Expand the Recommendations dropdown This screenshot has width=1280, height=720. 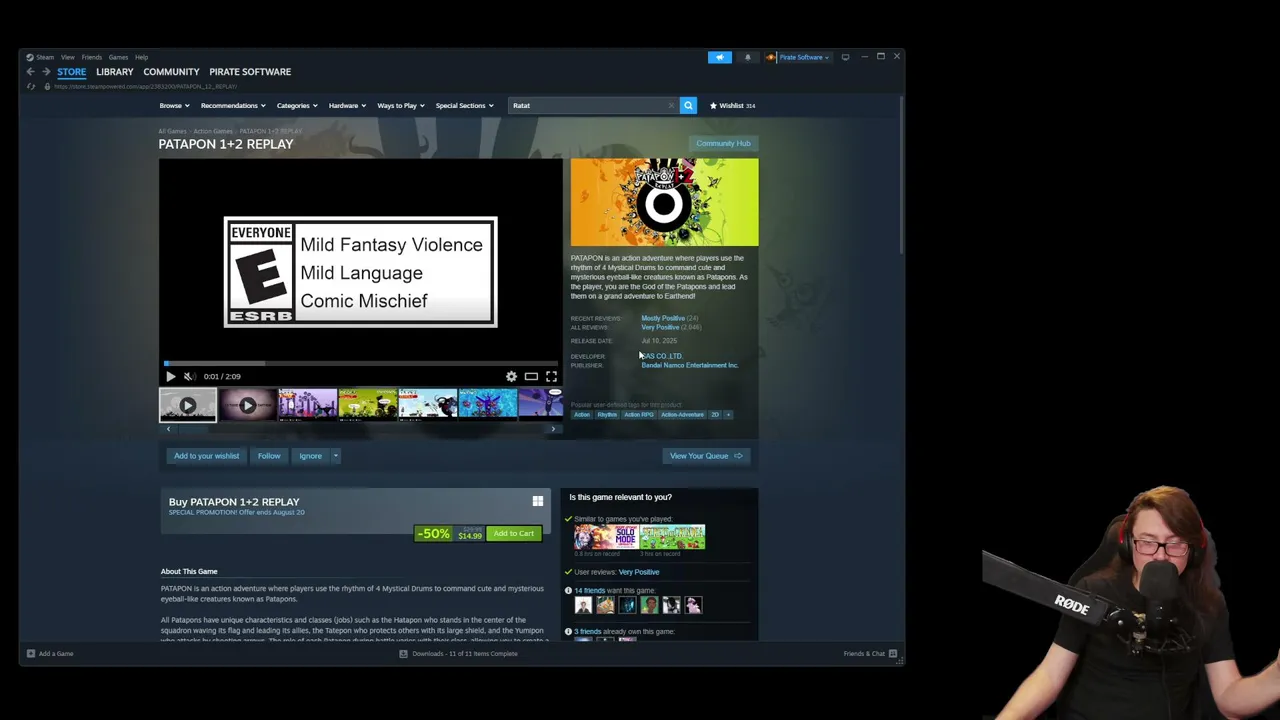coord(233,105)
